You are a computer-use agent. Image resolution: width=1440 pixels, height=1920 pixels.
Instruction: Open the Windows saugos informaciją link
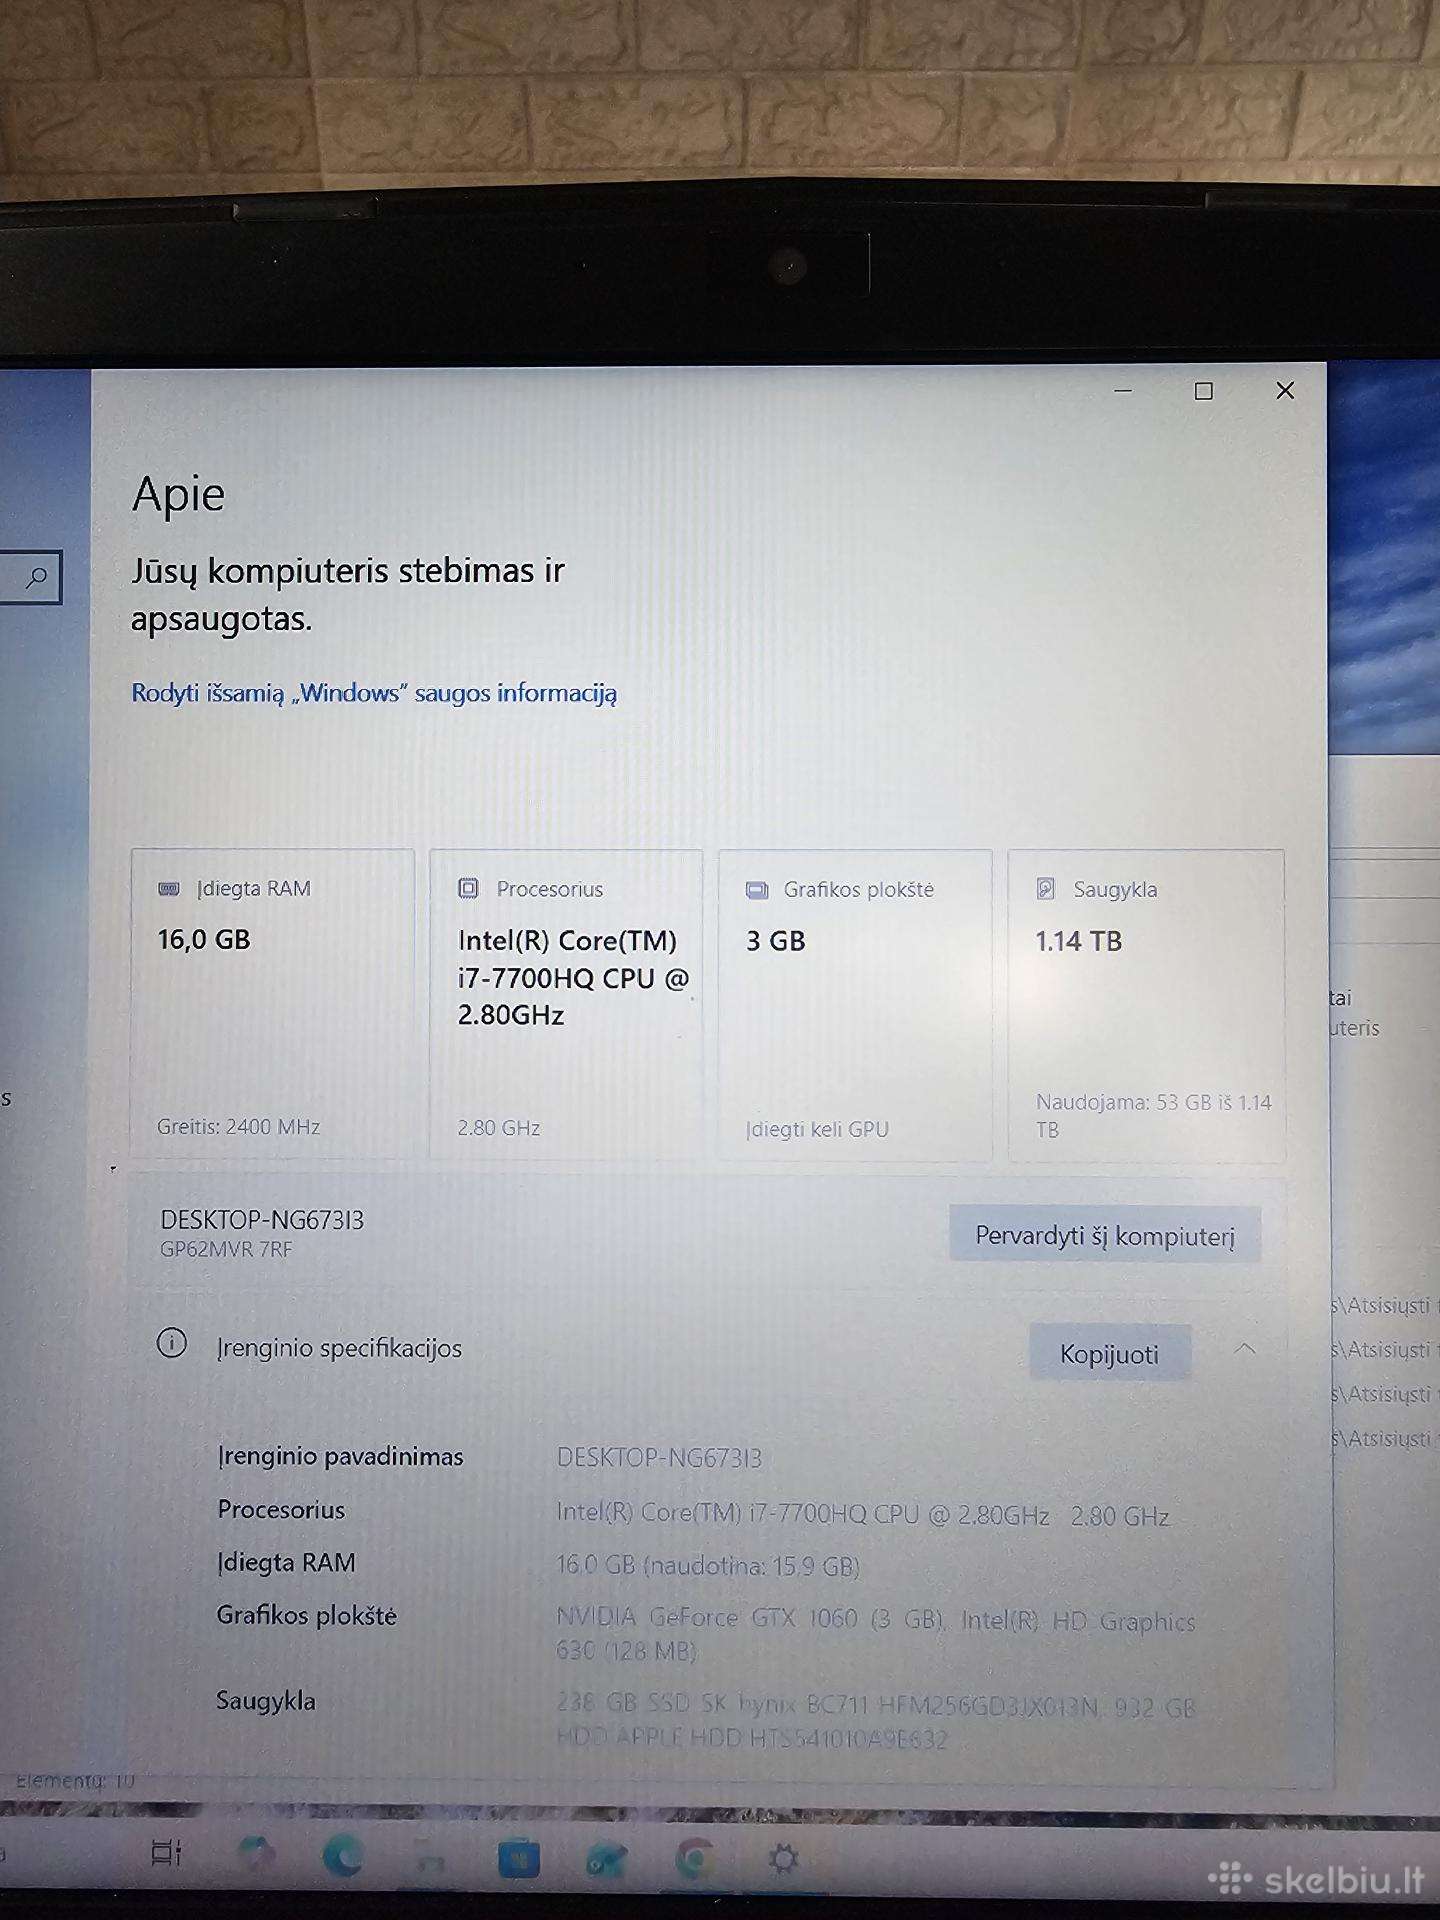374,693
